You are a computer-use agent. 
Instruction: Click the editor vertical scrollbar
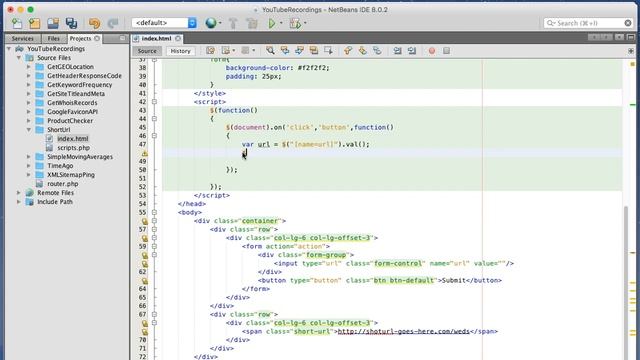tap(626, 282)
